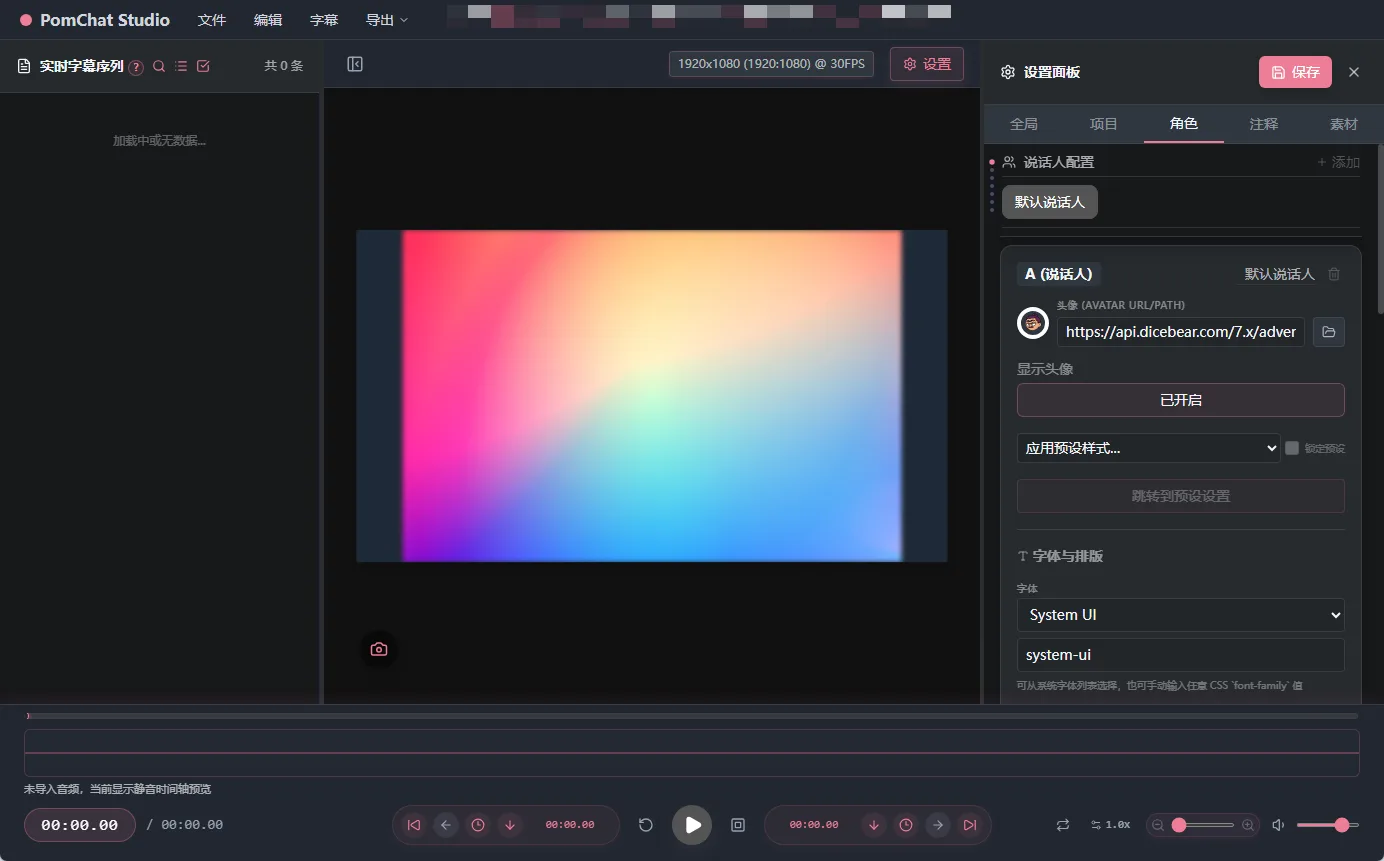Image resolution: width=1384 pixels, height=861 pixels.
Task: Click the timeline zoom slider
Action: 1203,825
